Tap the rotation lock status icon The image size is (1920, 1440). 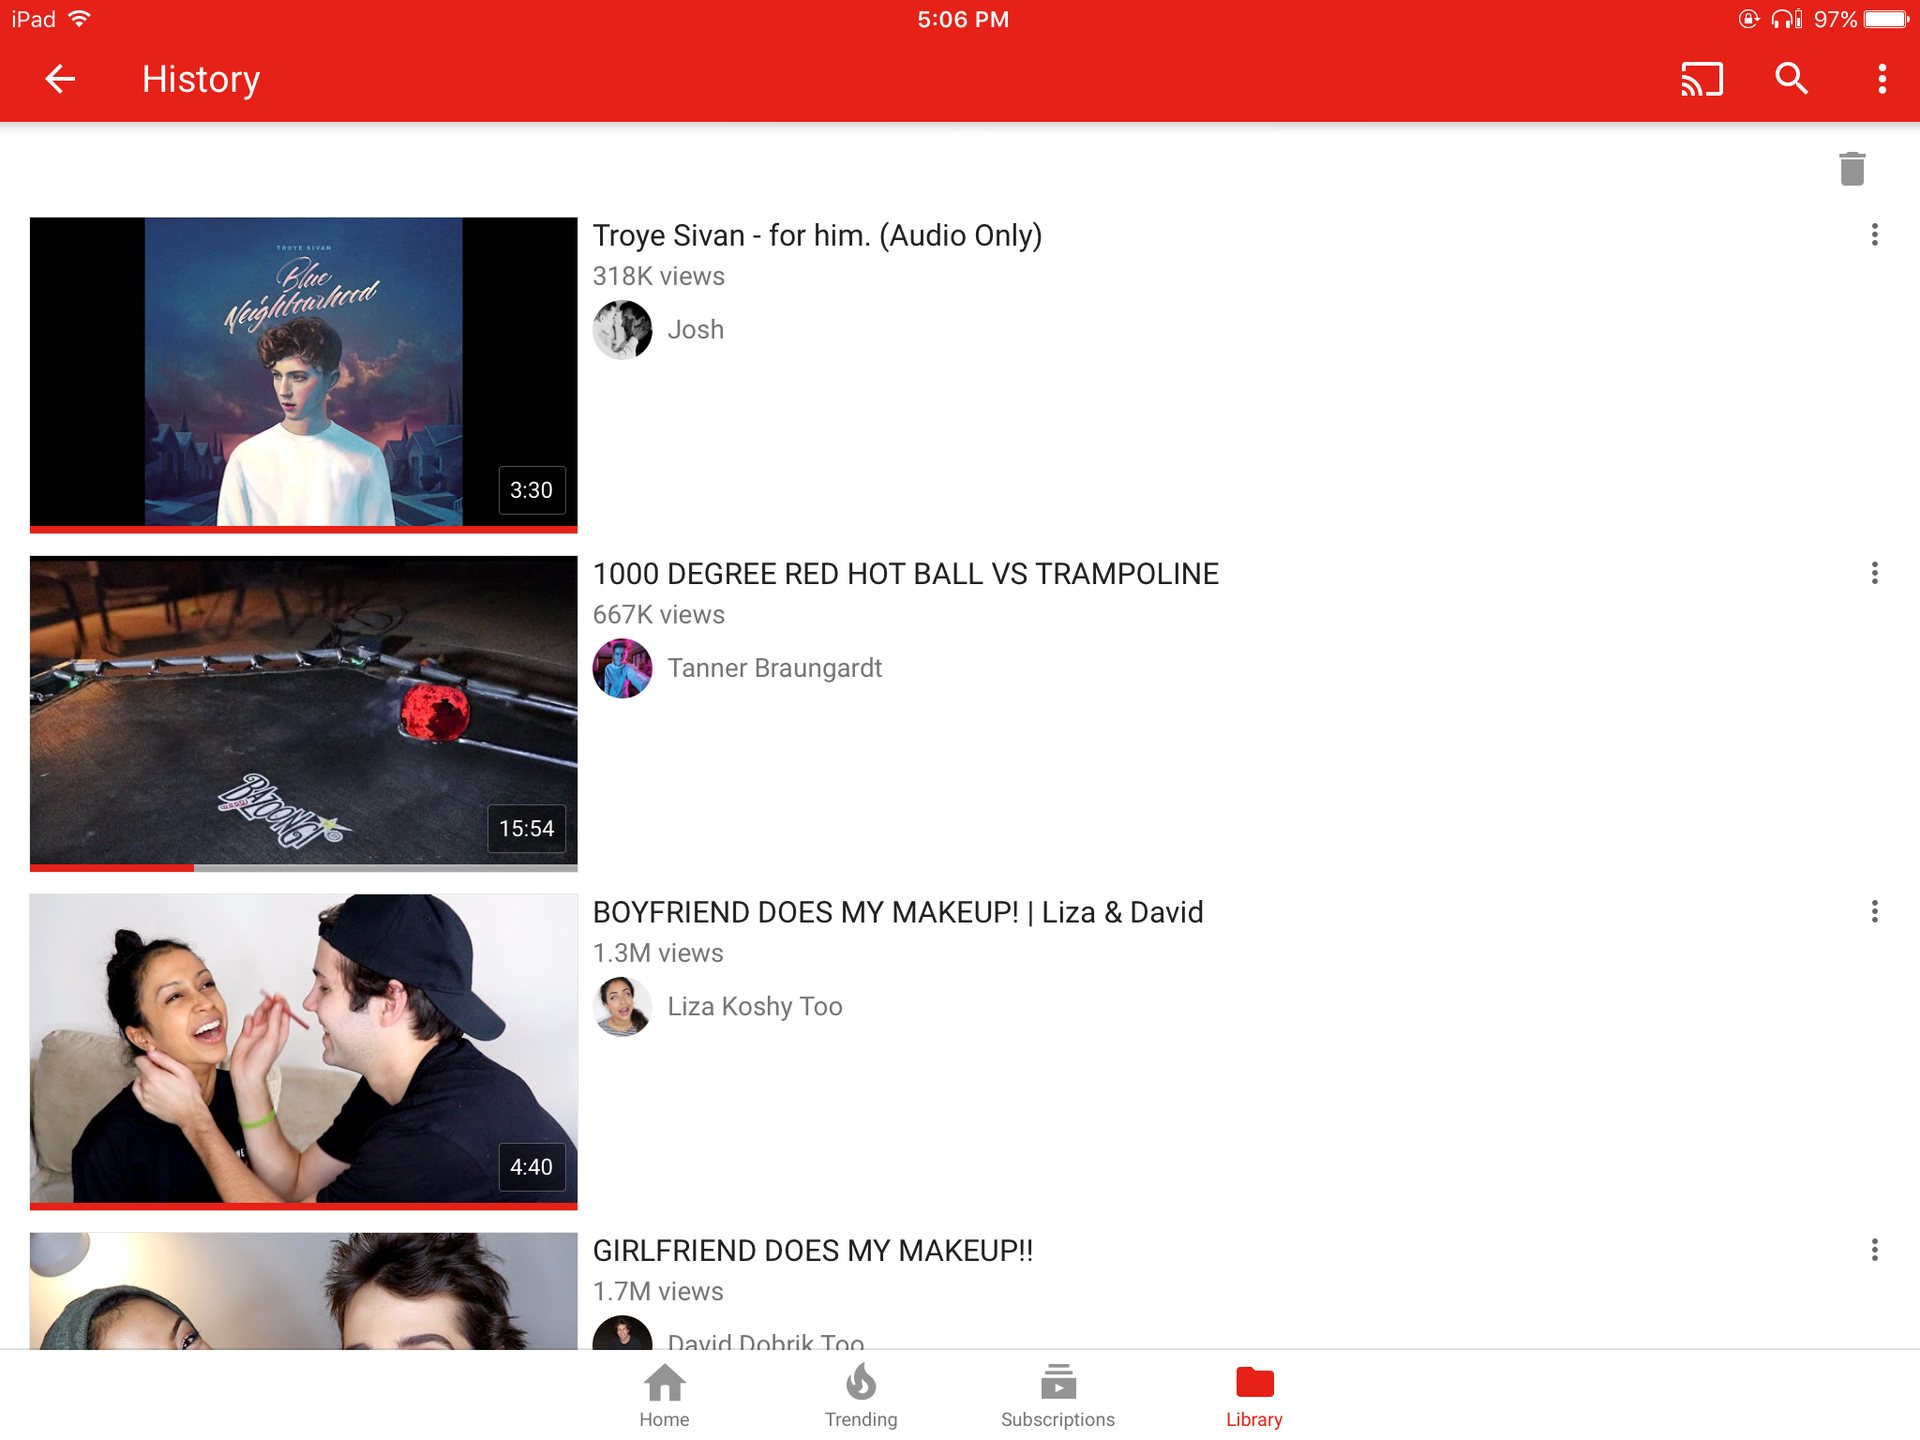tap(1748, 19)
